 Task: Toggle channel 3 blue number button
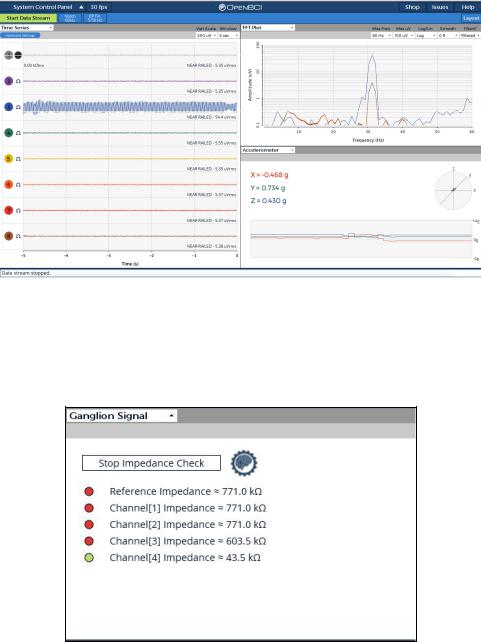pos(9,107)
